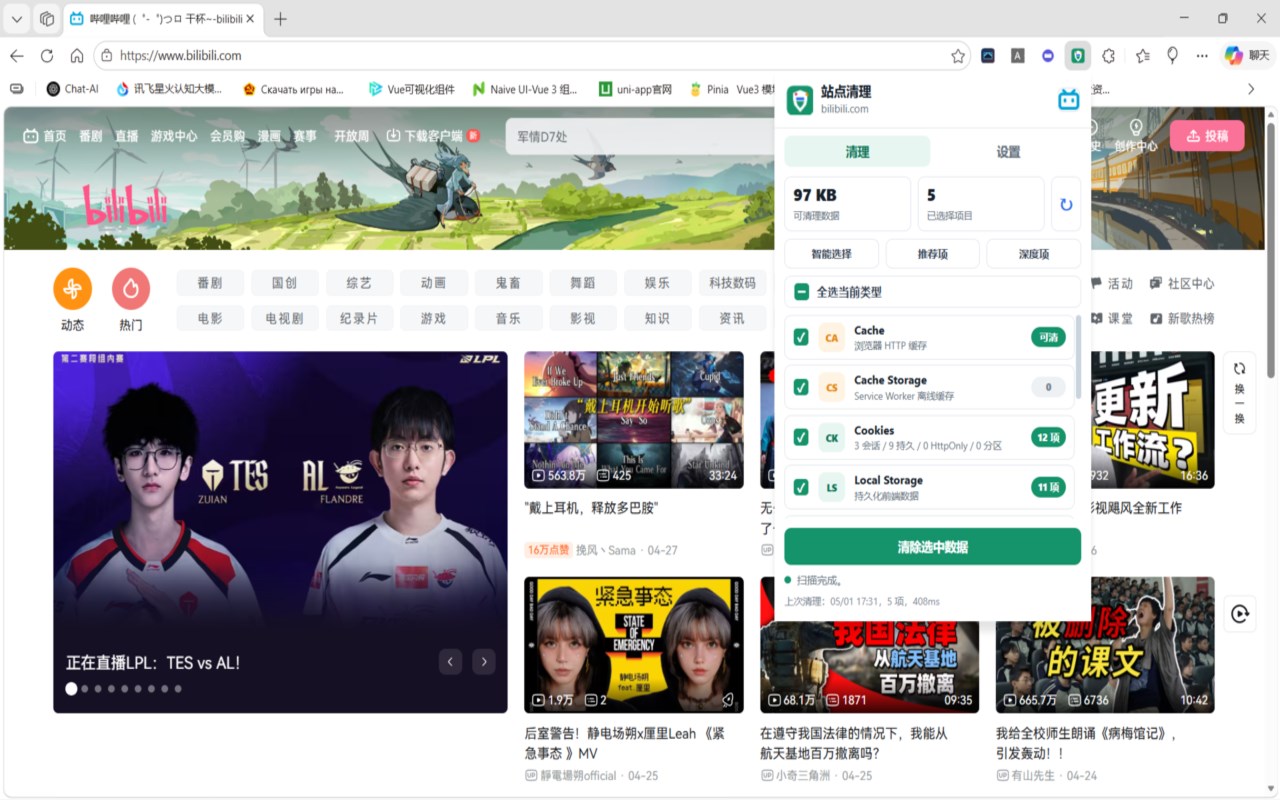1280x800 pixels.
Task: Toggle the 全选当前类型 select-all checkbox
Action: click(801, 292)
